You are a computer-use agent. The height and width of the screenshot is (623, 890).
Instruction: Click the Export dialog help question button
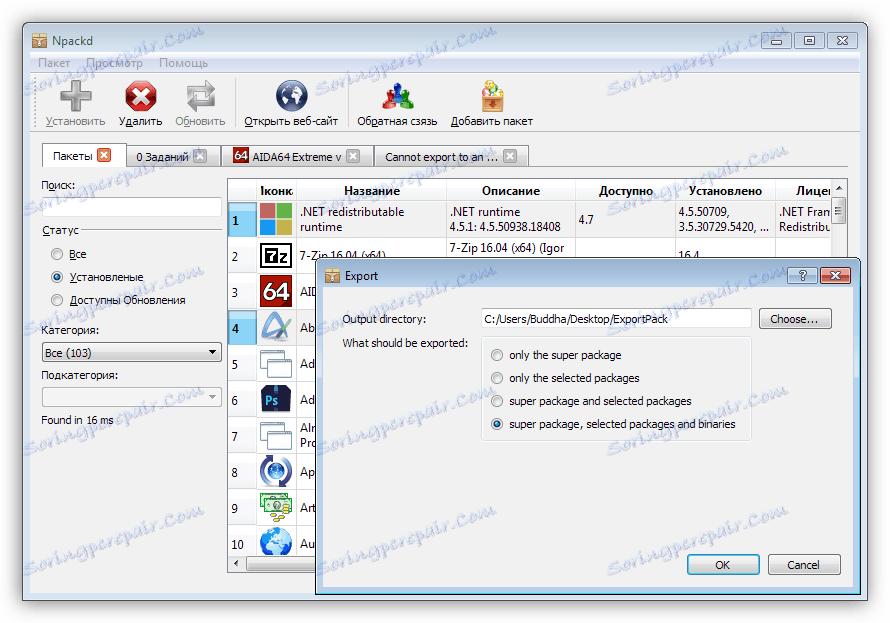click(803, 276)
